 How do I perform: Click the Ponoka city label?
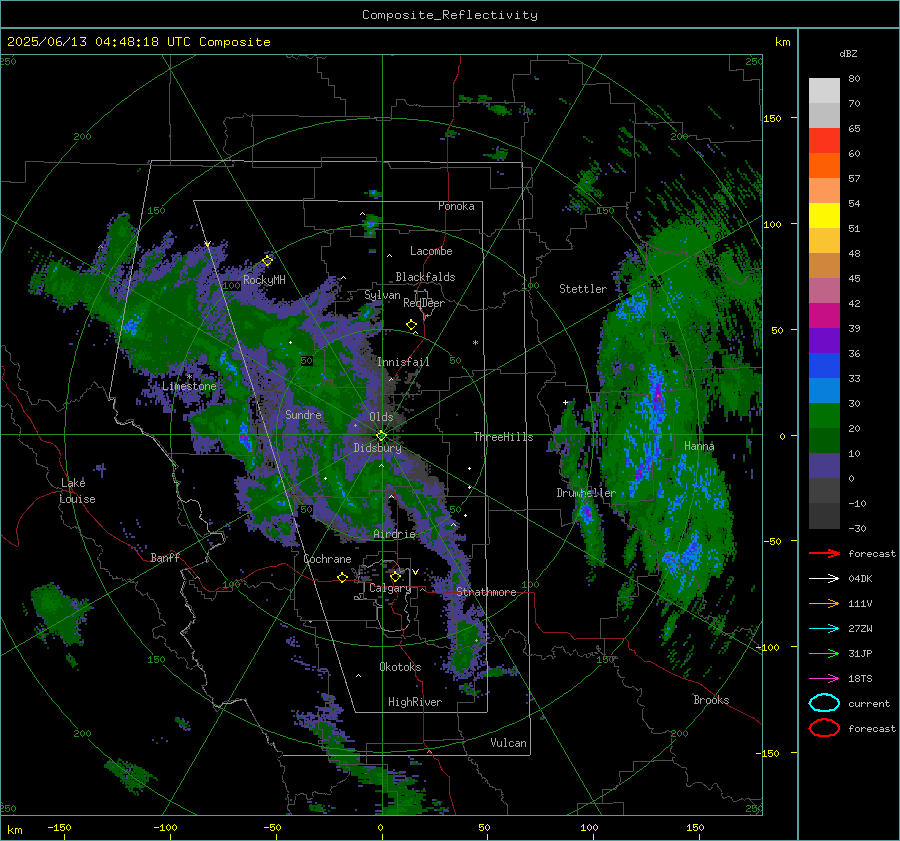[456, 206]
